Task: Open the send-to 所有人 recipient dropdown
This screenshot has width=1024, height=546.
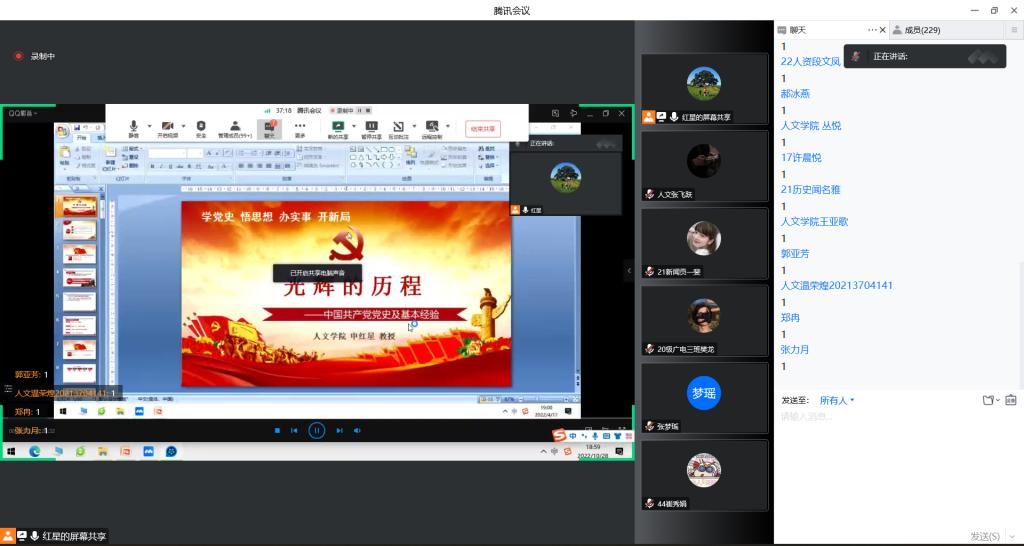Action: tap(836, 401)
